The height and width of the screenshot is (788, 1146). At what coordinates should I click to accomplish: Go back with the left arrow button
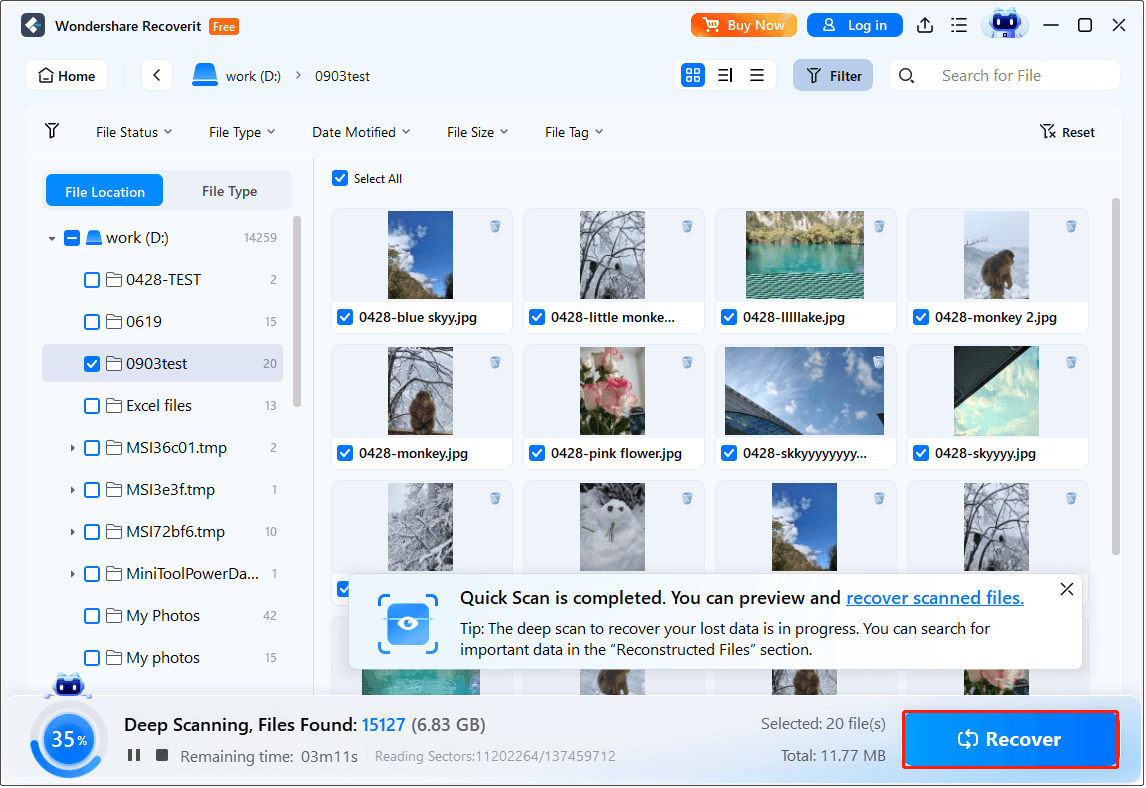pos(156,75)
